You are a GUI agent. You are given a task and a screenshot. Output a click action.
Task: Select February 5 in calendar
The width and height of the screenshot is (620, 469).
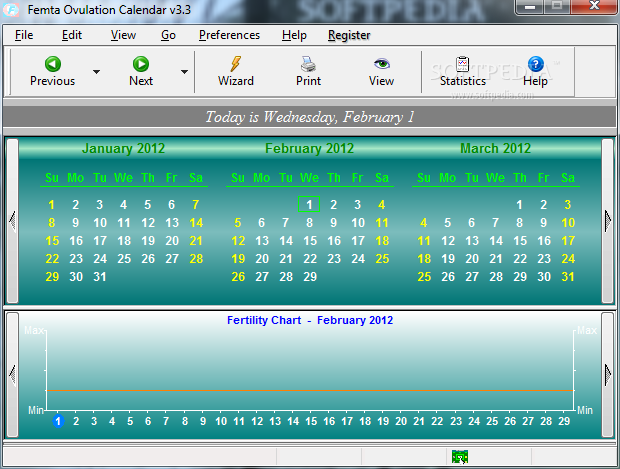pyautogui.click(x=238, y=223)
